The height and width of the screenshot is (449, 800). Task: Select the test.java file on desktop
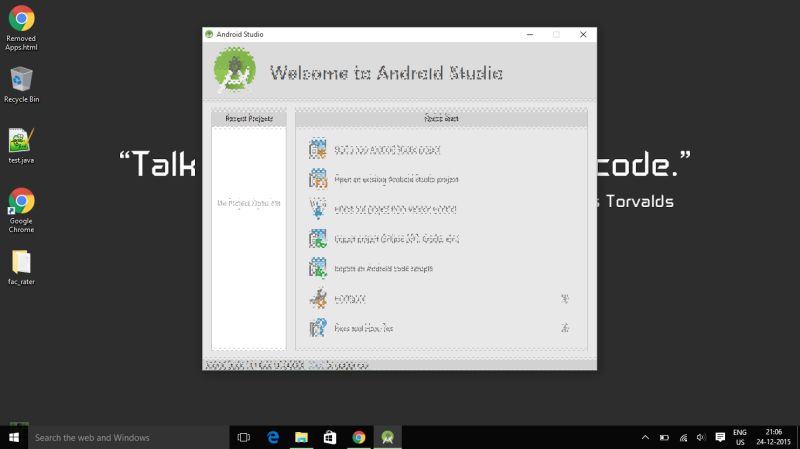tap(21, 146)
